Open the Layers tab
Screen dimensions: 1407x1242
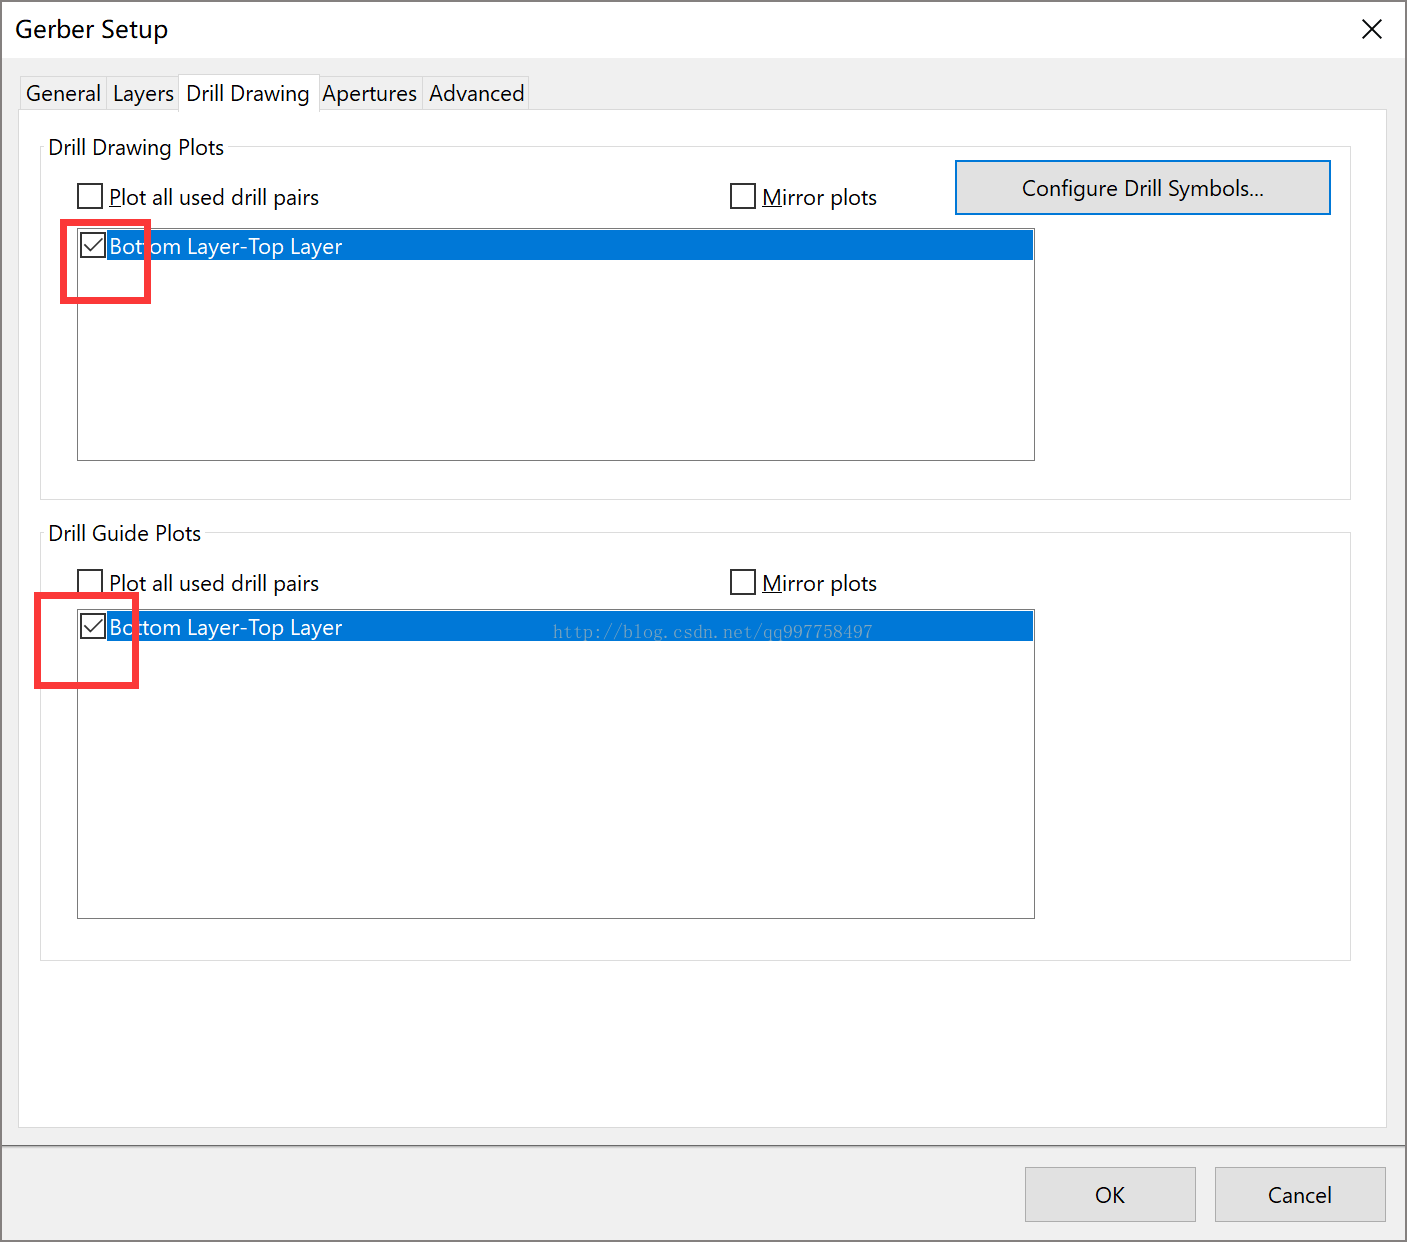[143, 94]
